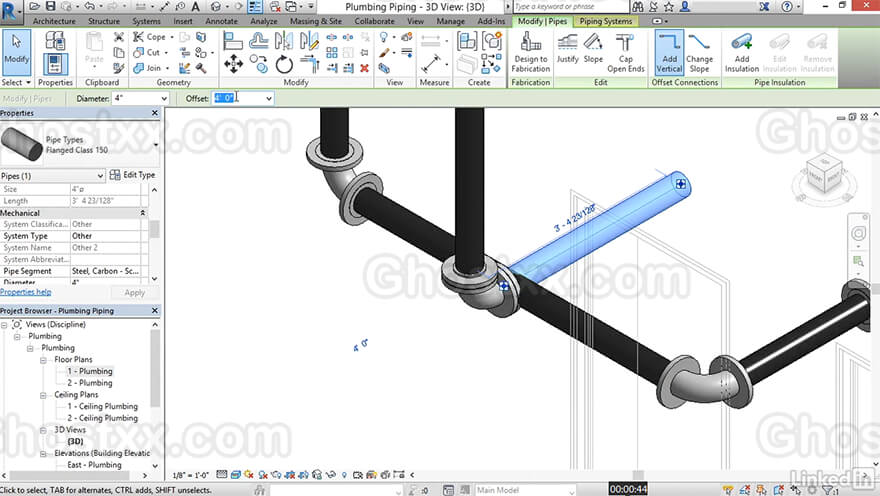880x496 pixels.
Task: Collapse the Mechanical properties group
Action: click(143, 213)
